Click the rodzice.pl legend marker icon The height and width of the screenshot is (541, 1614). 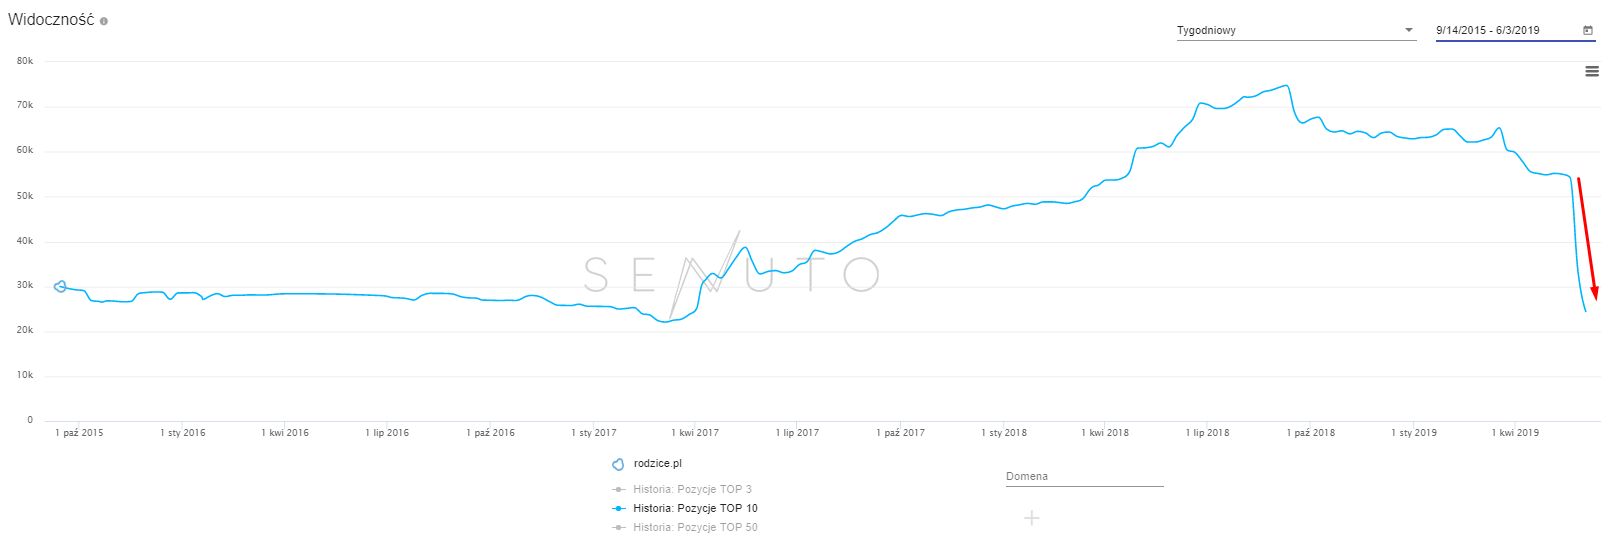click(618, 464)
